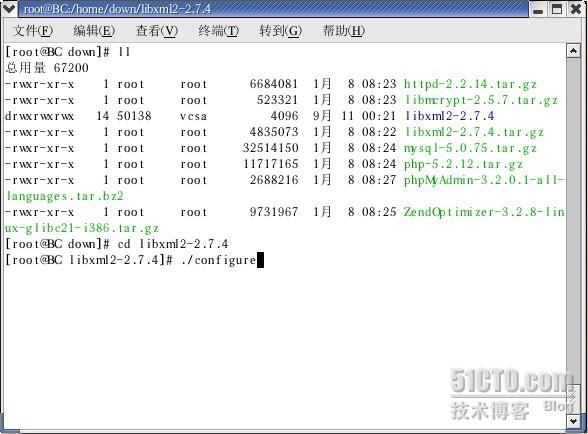
Task: Click the drwxrwxrwx permissions text
Action: [39, 116]
